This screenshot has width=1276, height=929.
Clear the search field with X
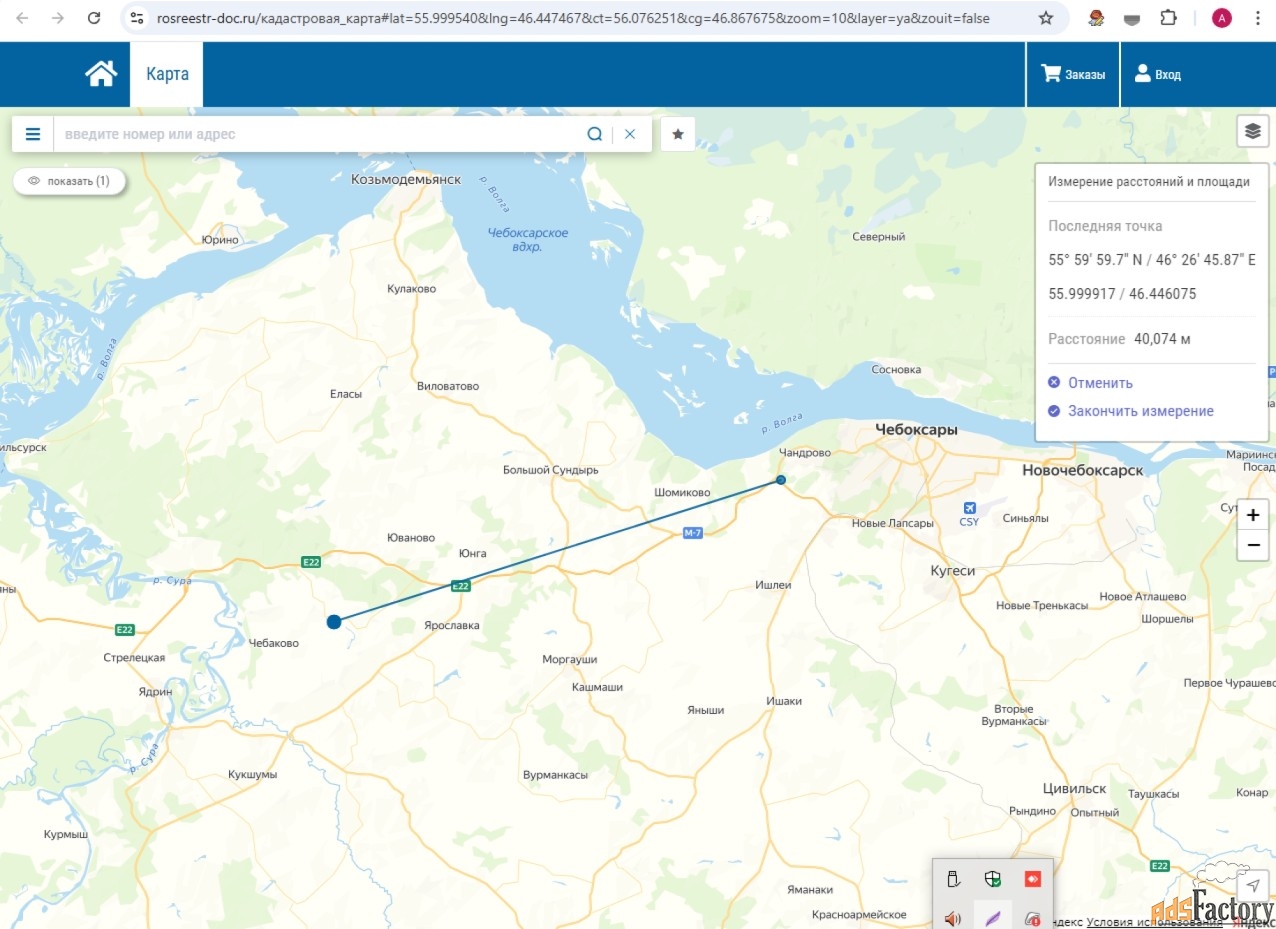tap(630, 134)
